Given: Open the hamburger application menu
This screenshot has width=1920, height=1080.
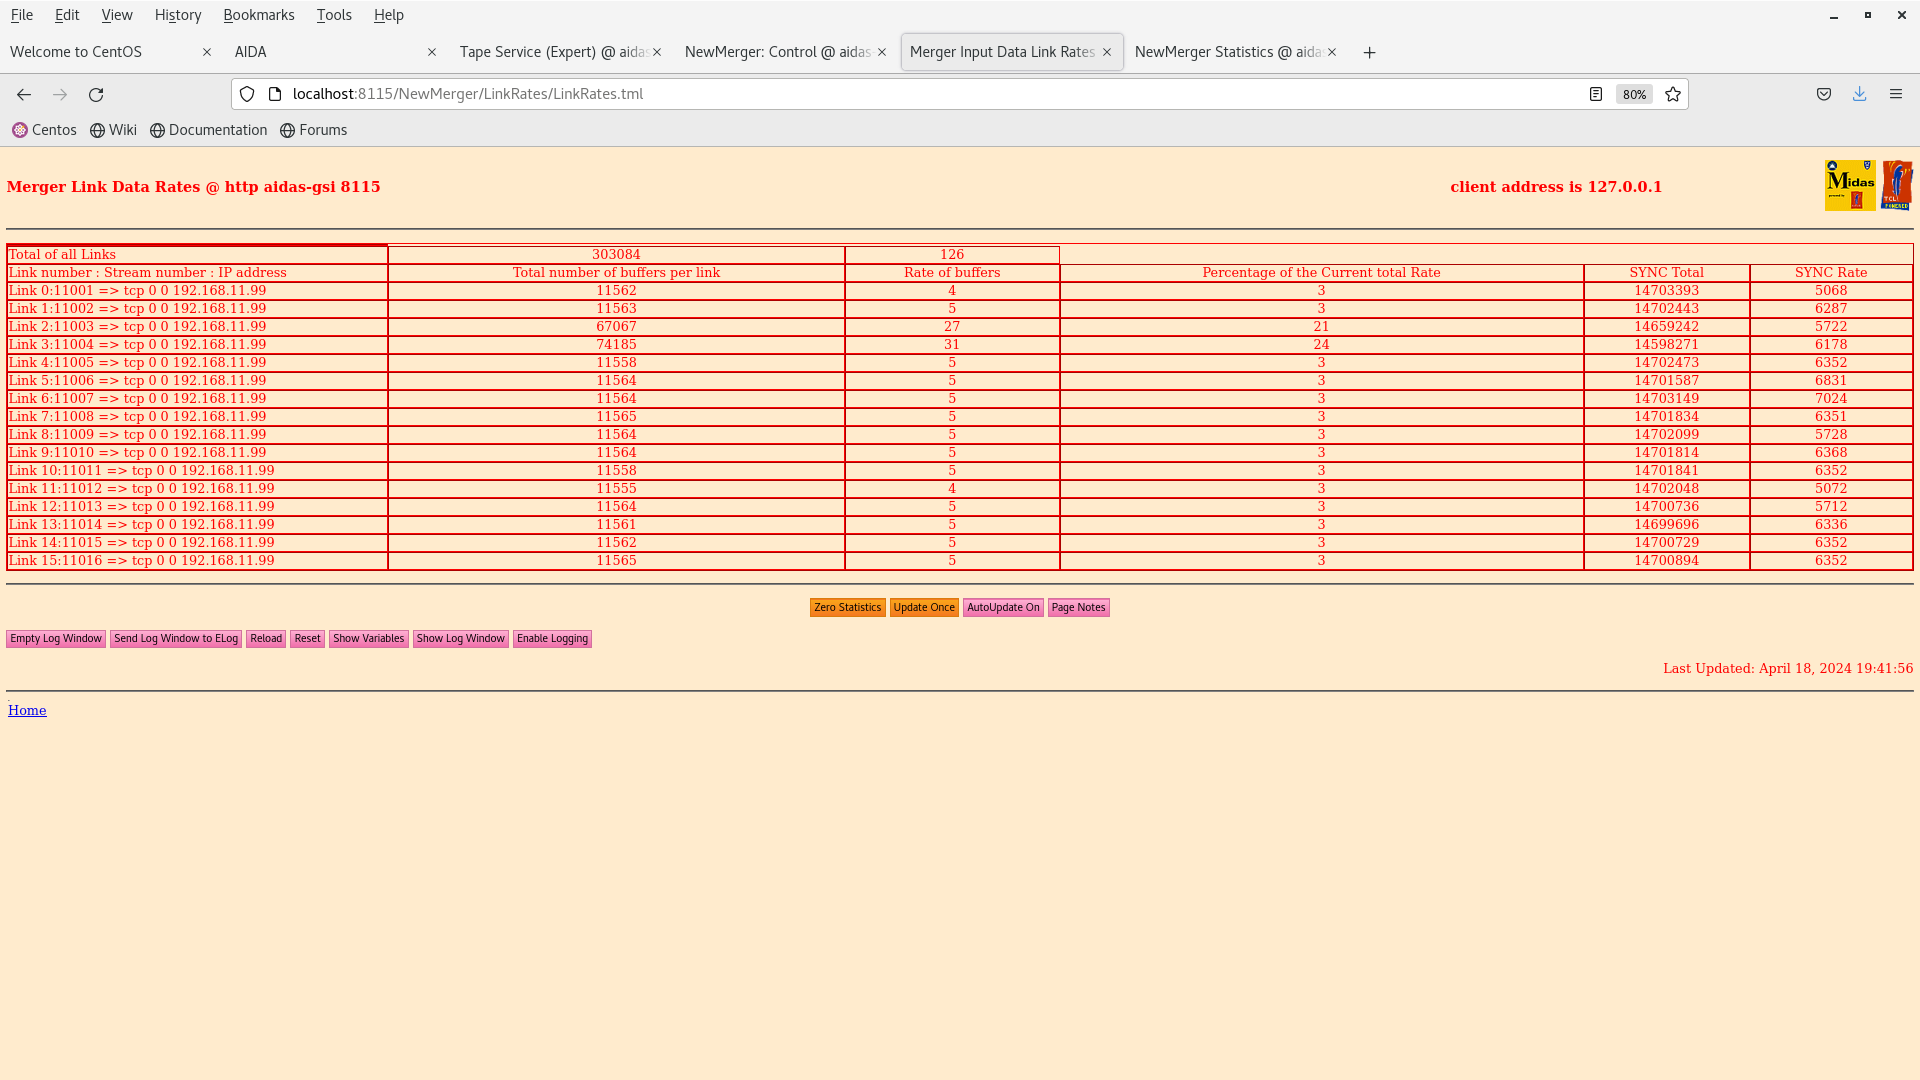Looking at the screenshot, I should pos(1895,94).
